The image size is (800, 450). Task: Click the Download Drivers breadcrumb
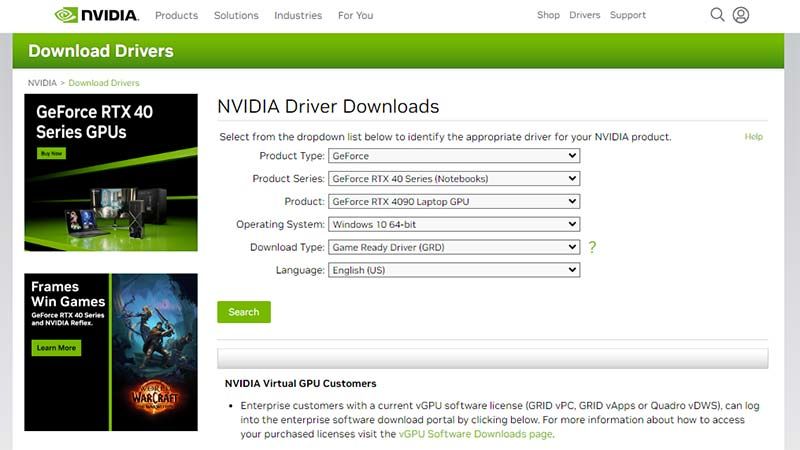(104, 83)
